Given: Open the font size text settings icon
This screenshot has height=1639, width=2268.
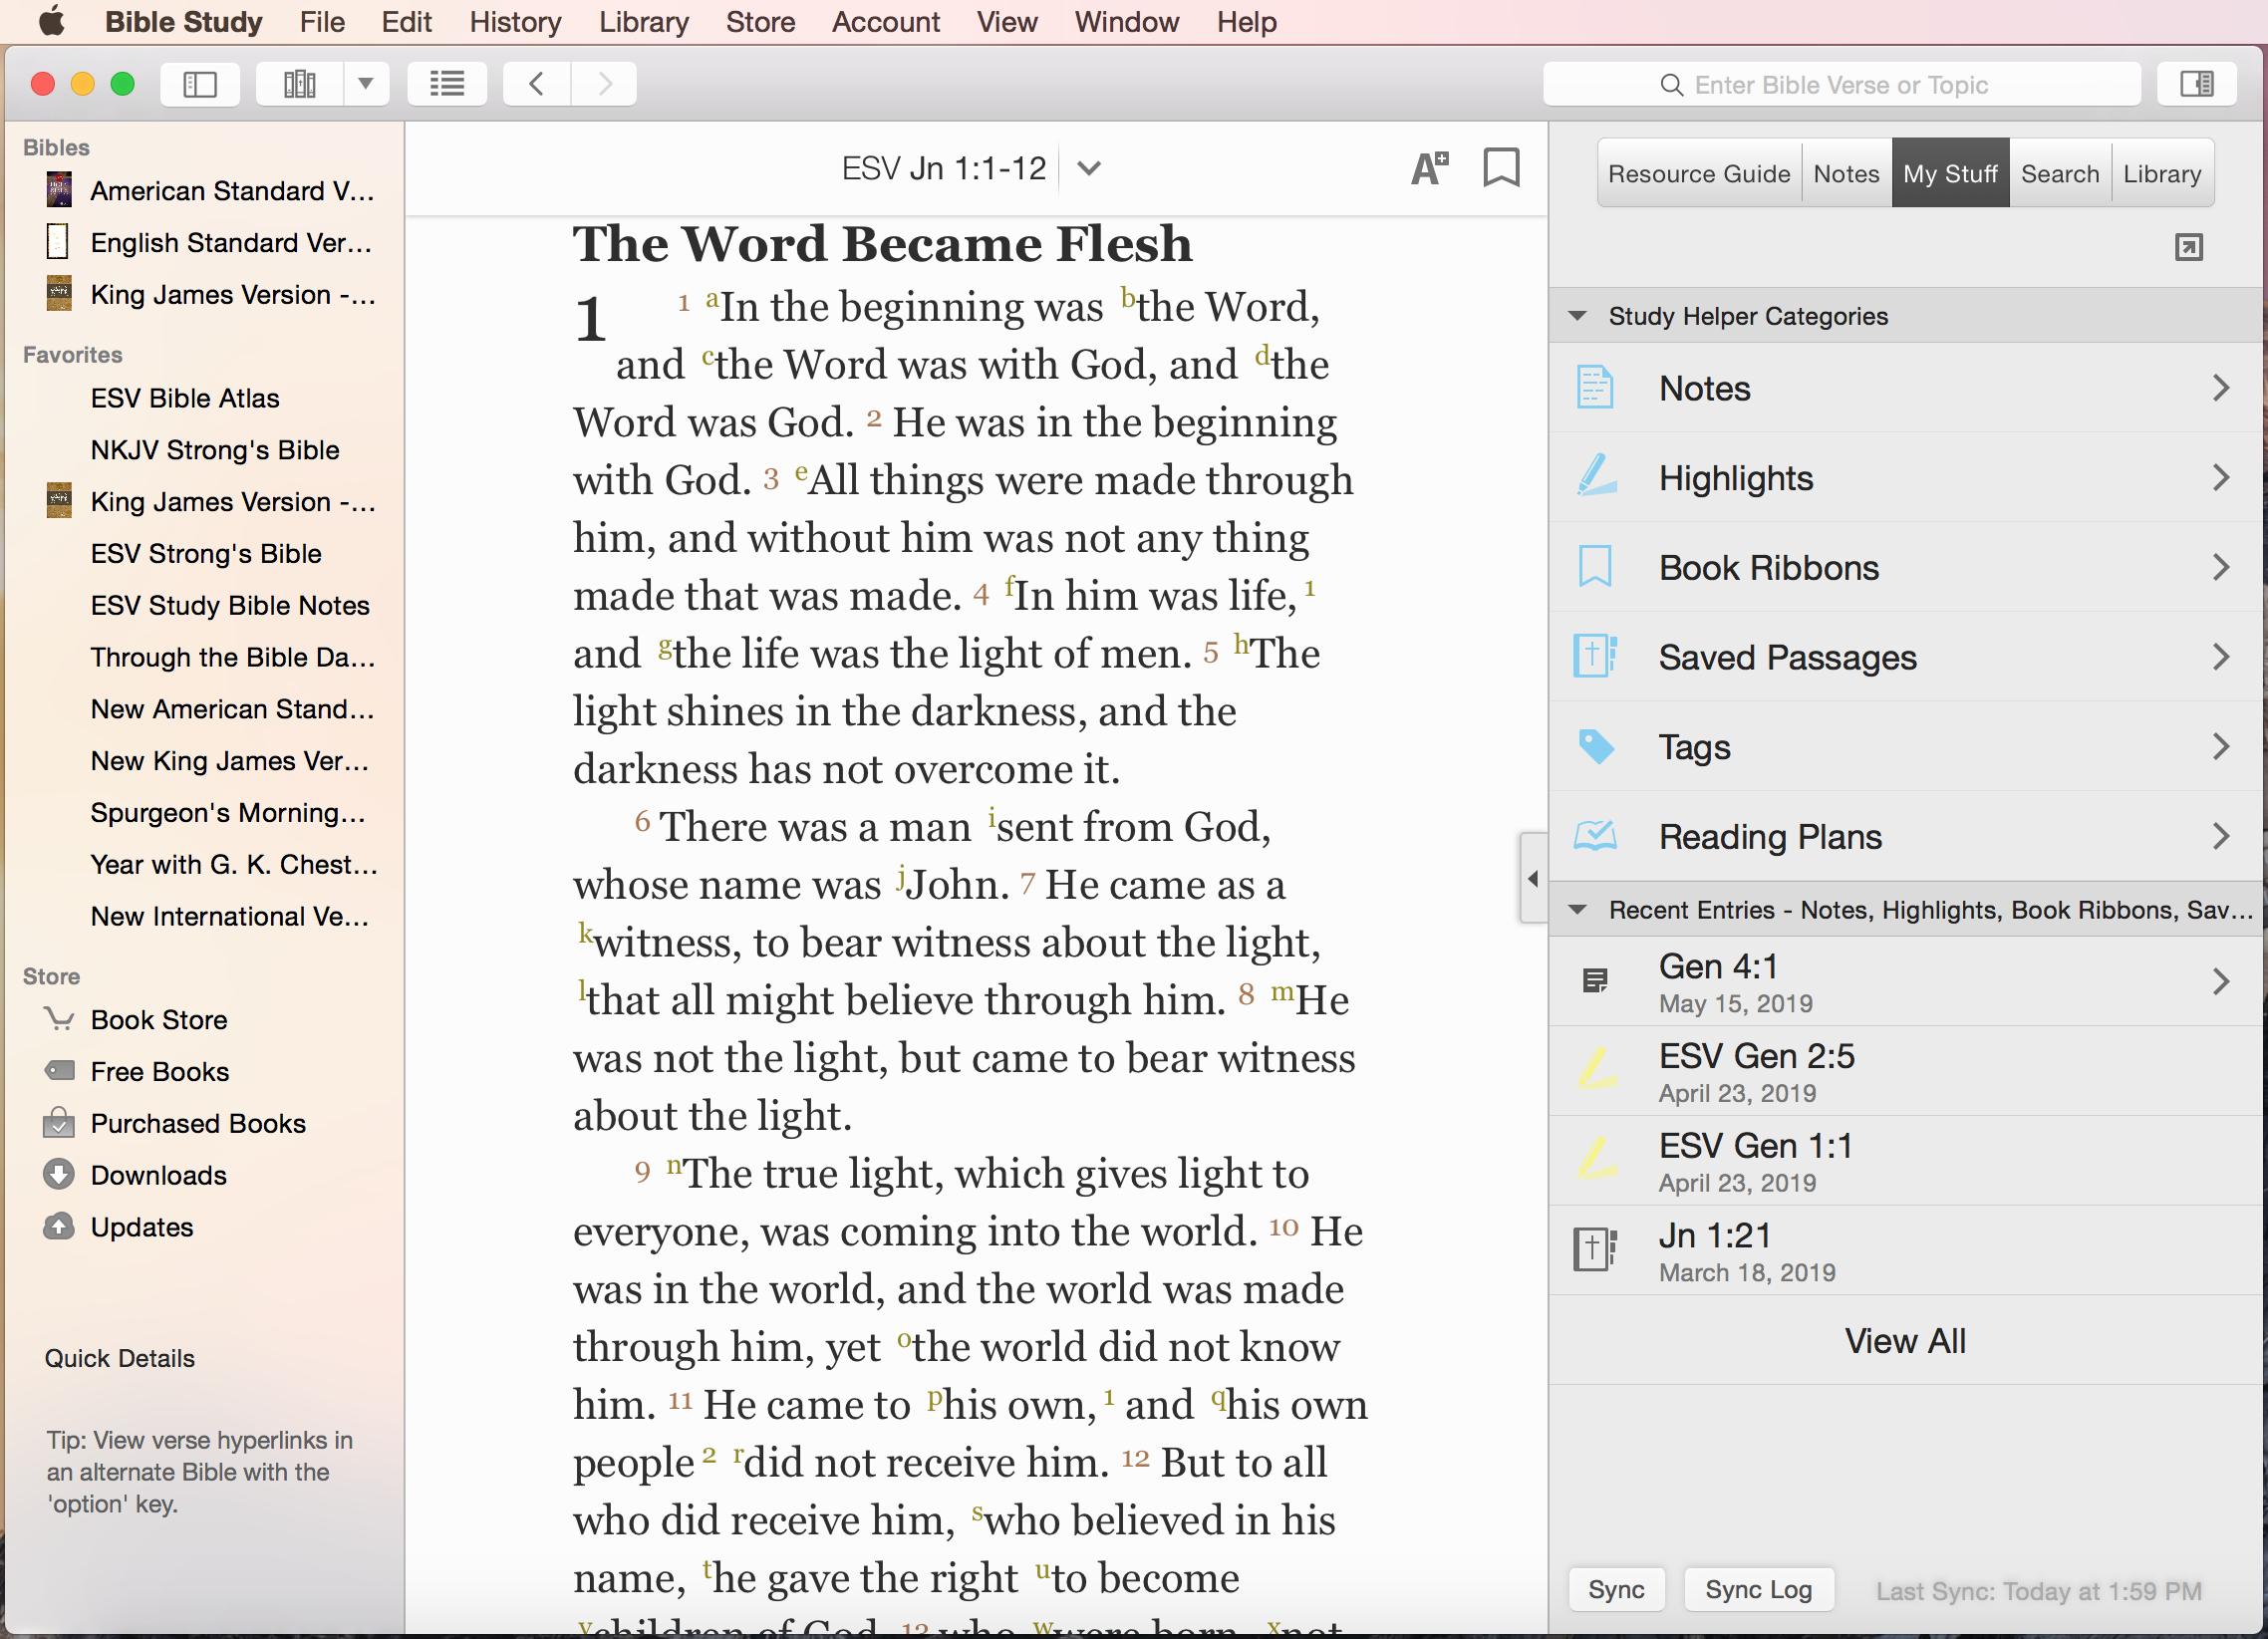Looking at the screenshot, I should click(1429, 168).
